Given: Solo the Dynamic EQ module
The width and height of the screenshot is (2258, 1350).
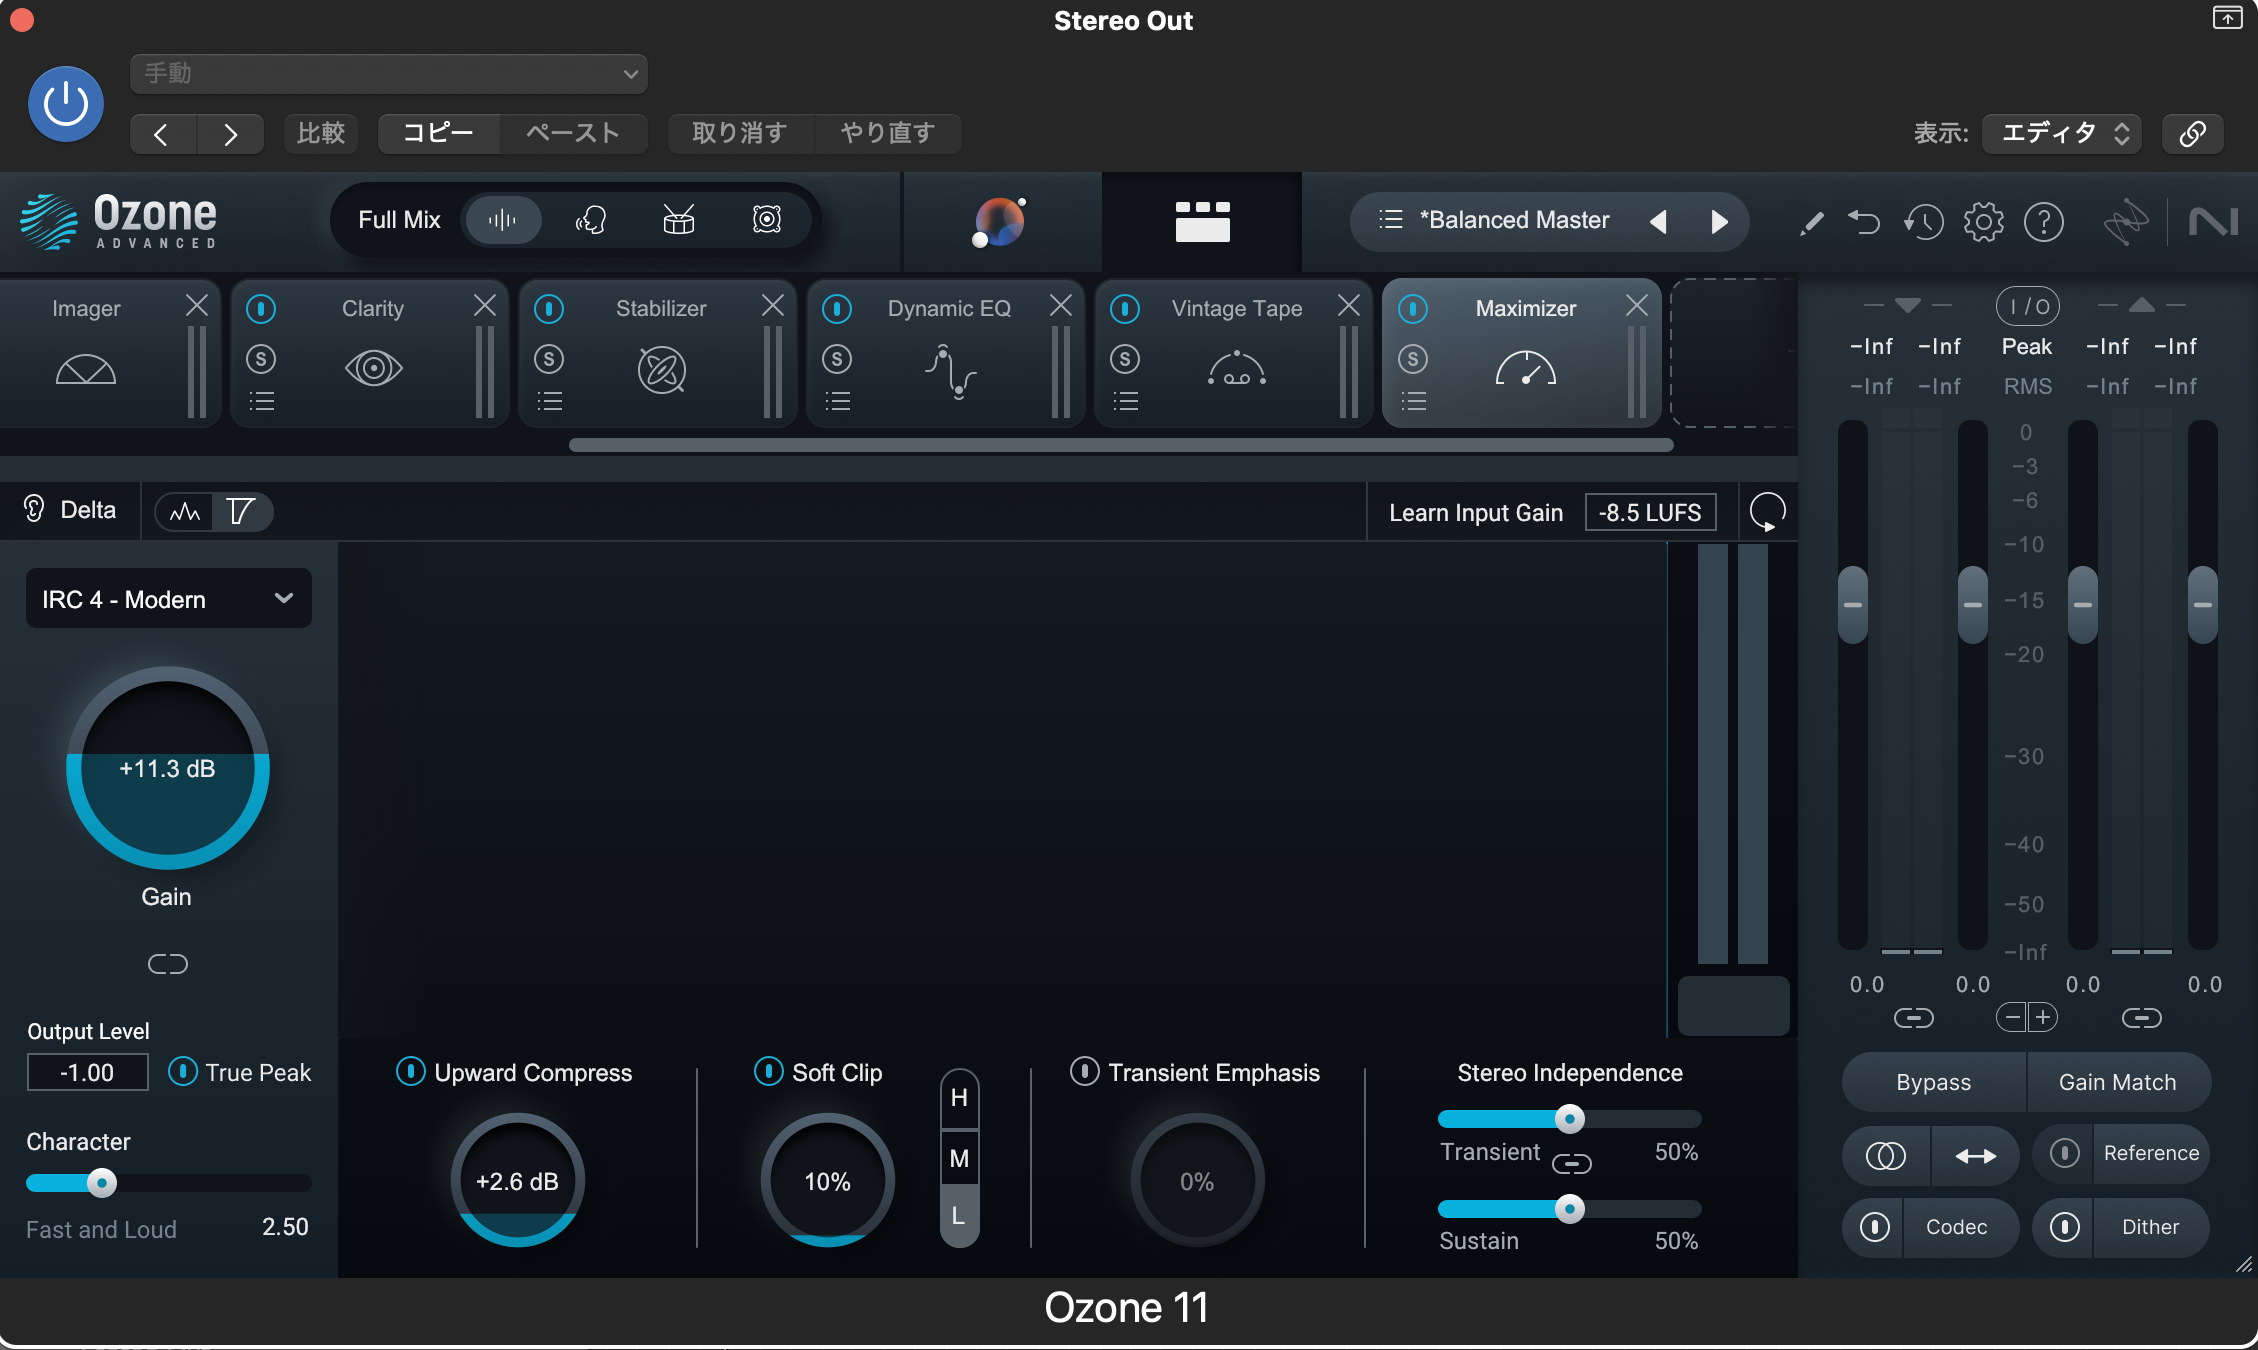Looking at the screenshot, I should 837,358.
